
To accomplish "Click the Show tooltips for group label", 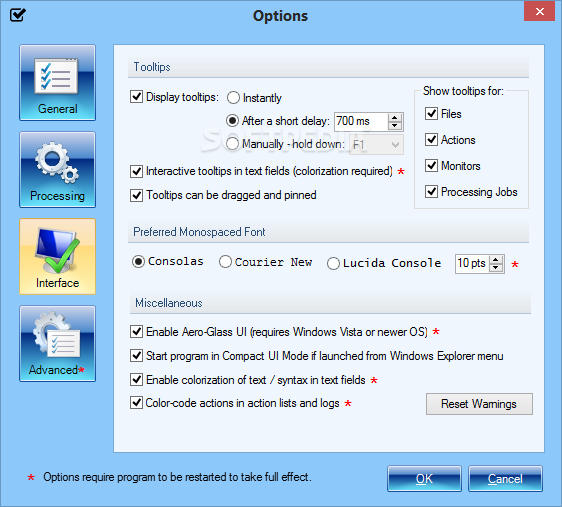I will tap(463, 91).
